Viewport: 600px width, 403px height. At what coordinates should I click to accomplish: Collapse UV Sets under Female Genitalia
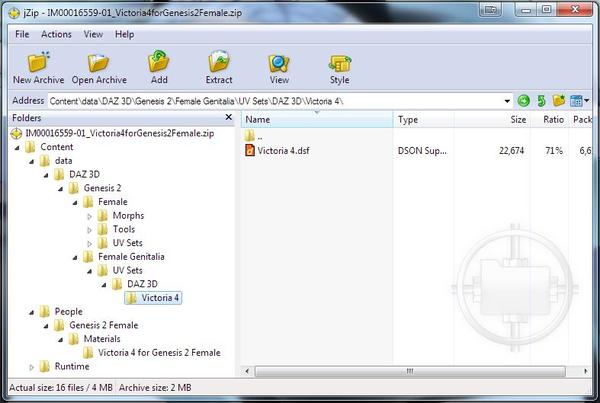[90, 271]
